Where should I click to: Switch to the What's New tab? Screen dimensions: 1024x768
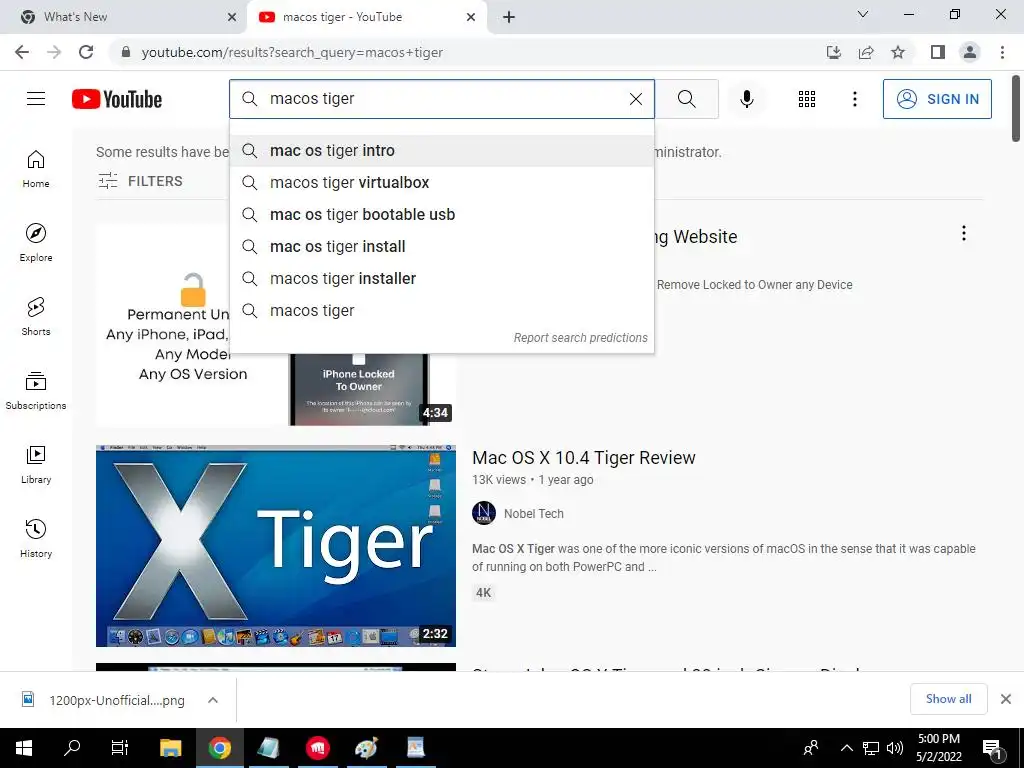click(123, 17)
